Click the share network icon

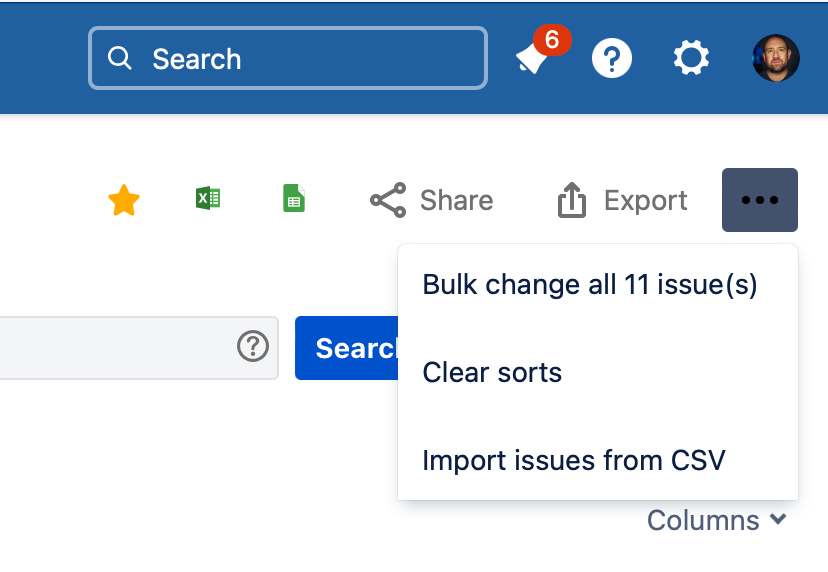point(388,200)
